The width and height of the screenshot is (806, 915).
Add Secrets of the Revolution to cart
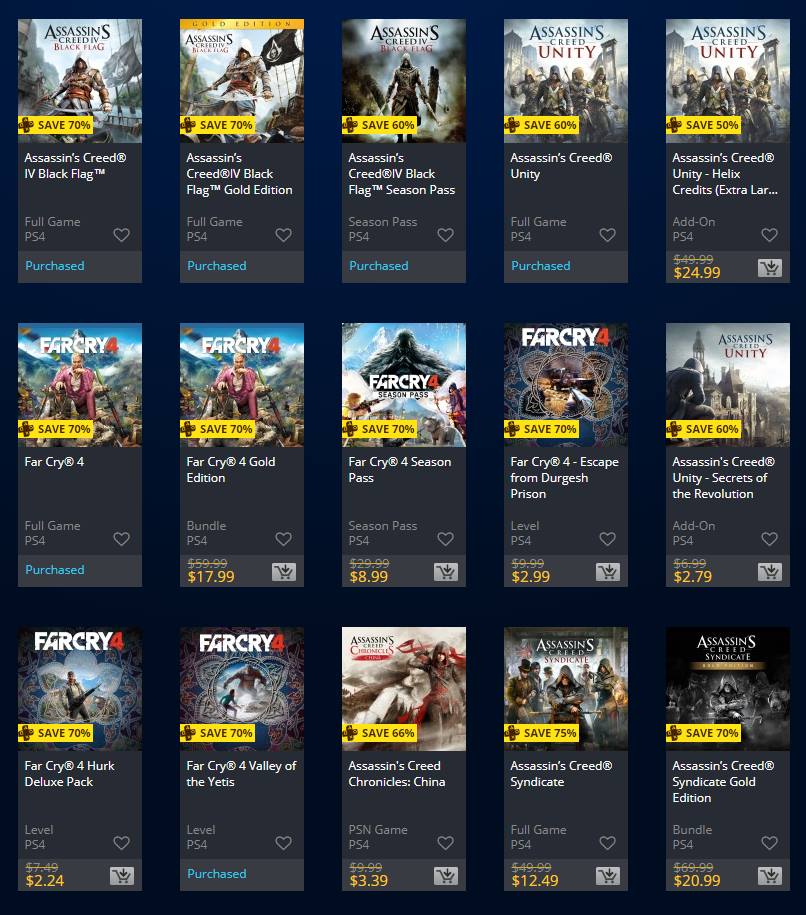769,572
